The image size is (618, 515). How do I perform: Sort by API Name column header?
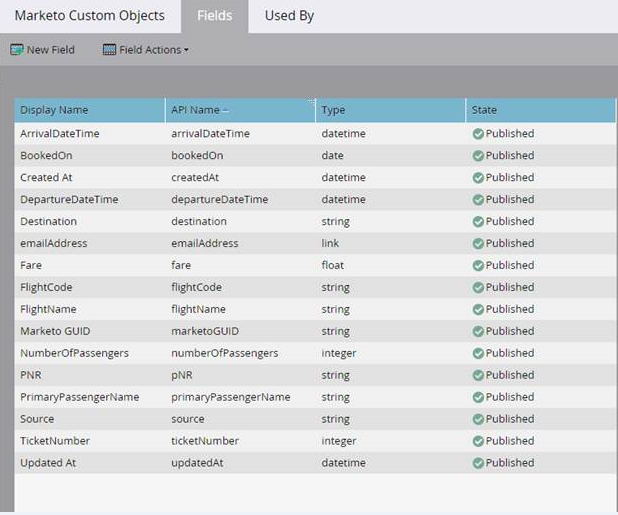[240, 110]
